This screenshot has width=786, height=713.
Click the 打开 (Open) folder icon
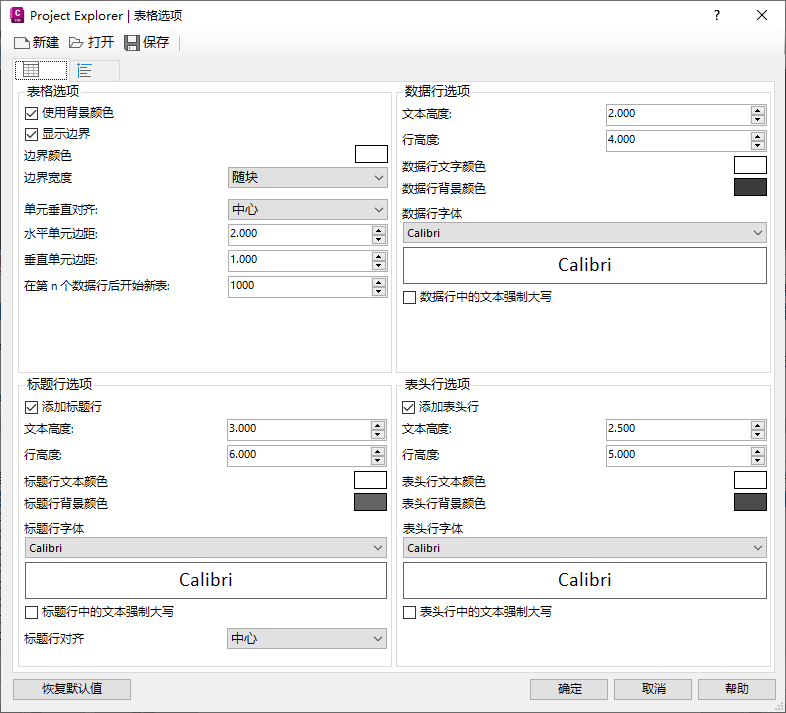[76, 43]
